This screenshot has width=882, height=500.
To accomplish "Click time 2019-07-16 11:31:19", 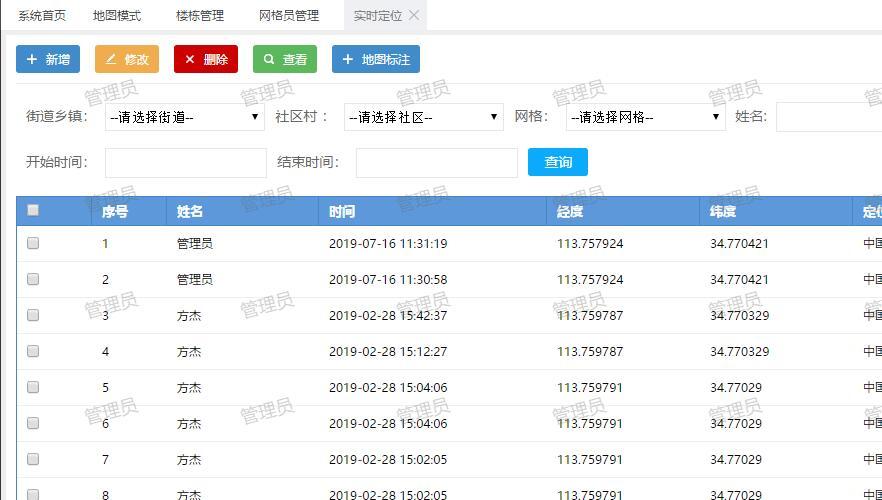I will click(388, 244).
